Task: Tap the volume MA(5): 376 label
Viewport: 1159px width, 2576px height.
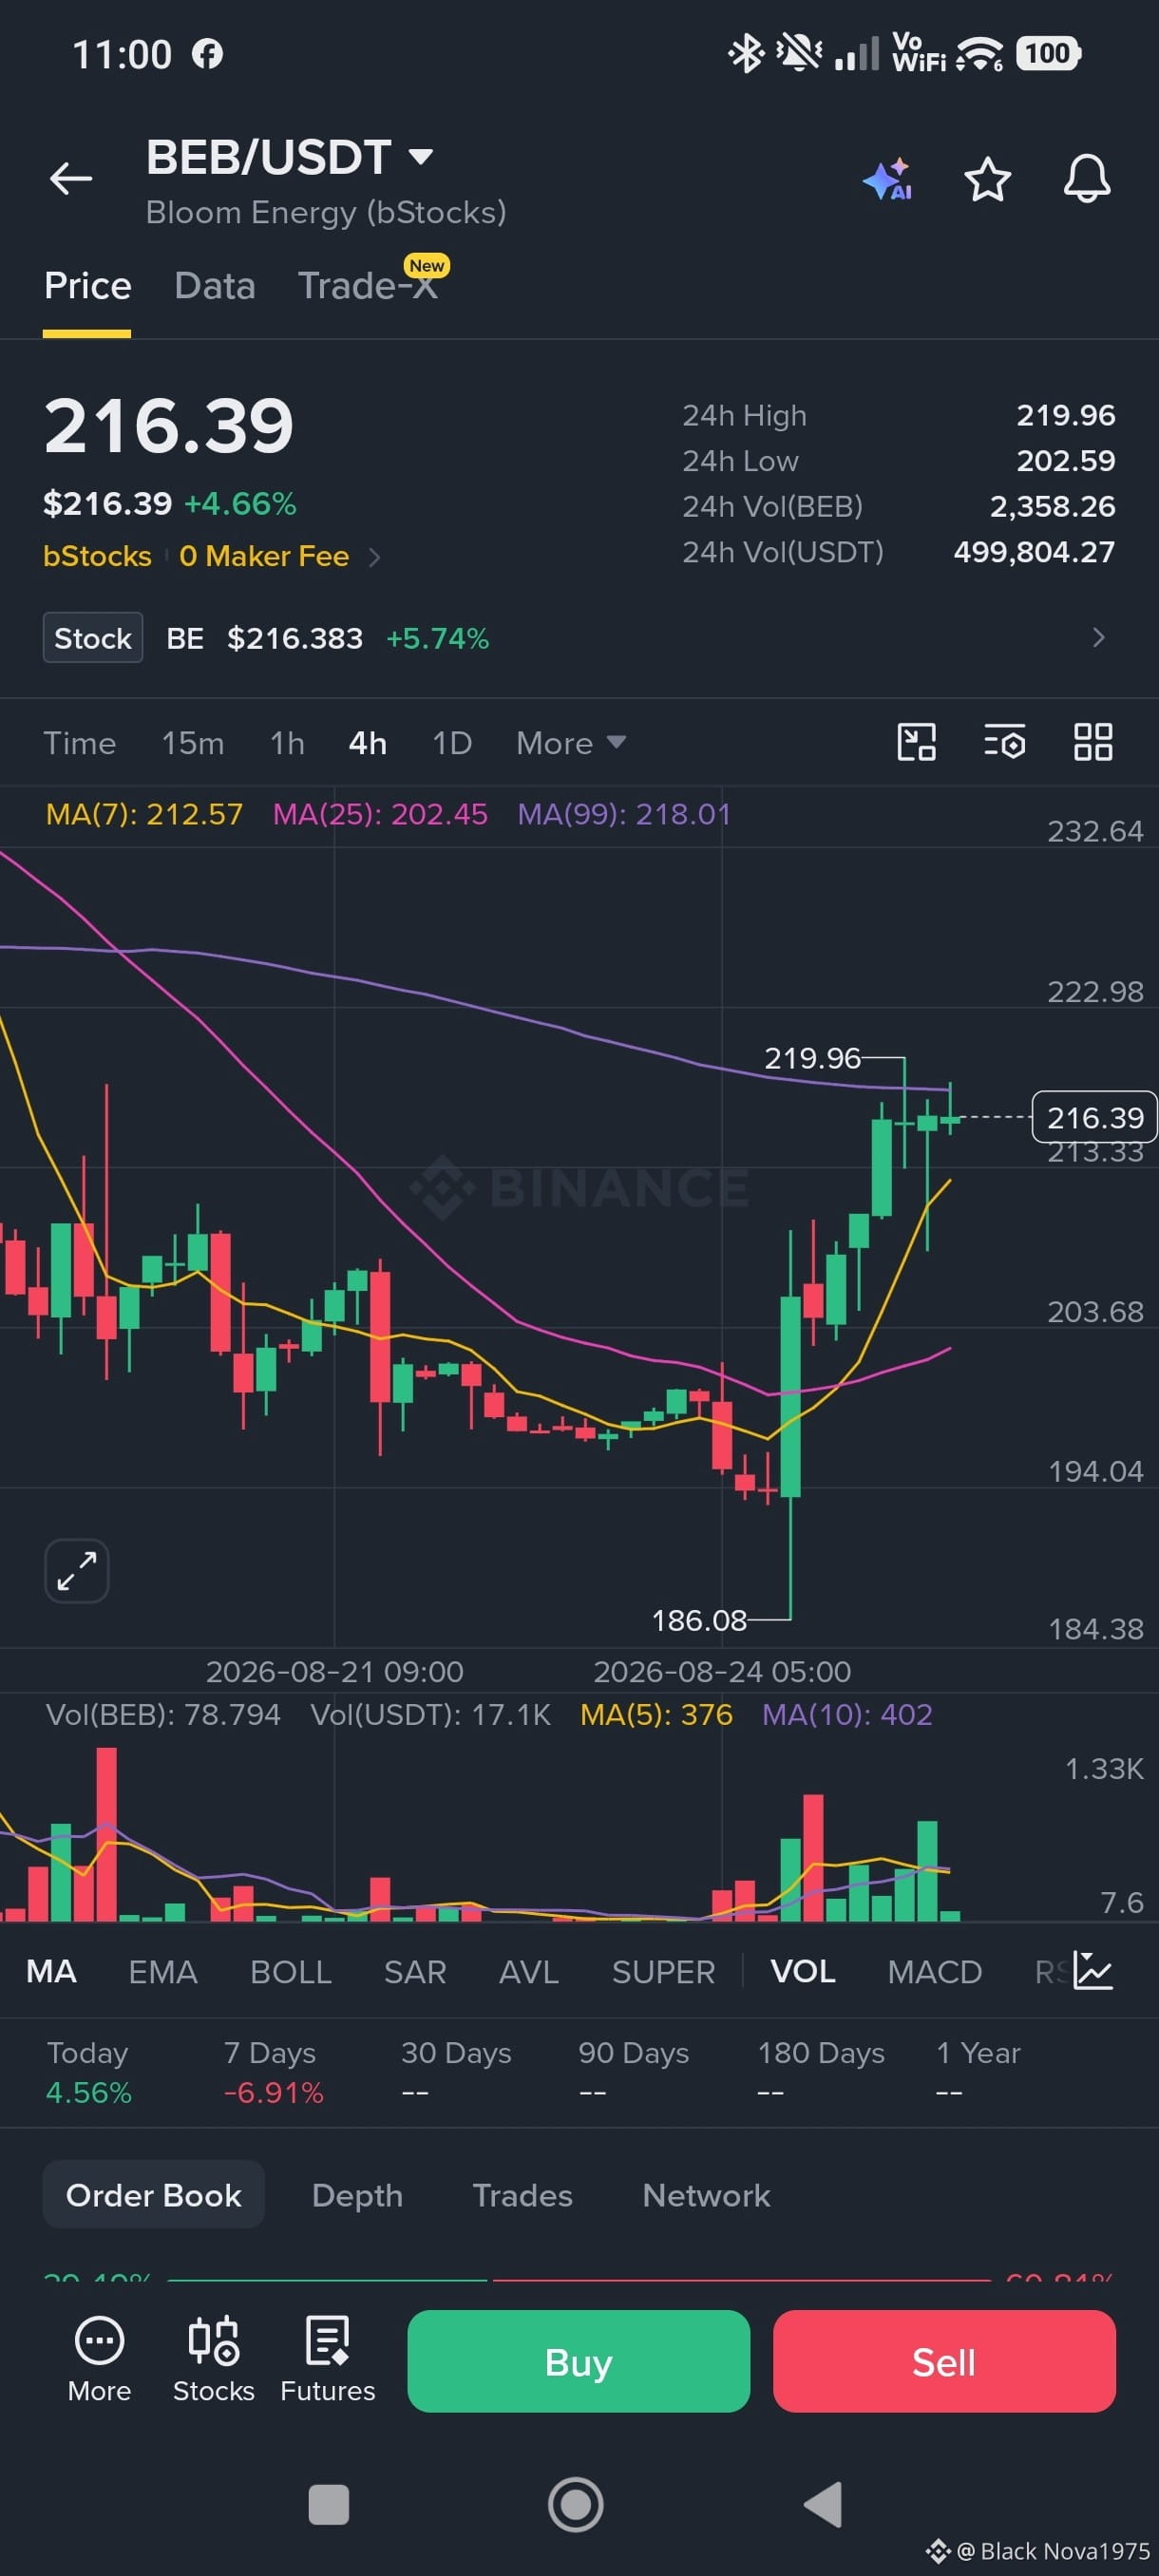Action: click(x=656, y=1714)
